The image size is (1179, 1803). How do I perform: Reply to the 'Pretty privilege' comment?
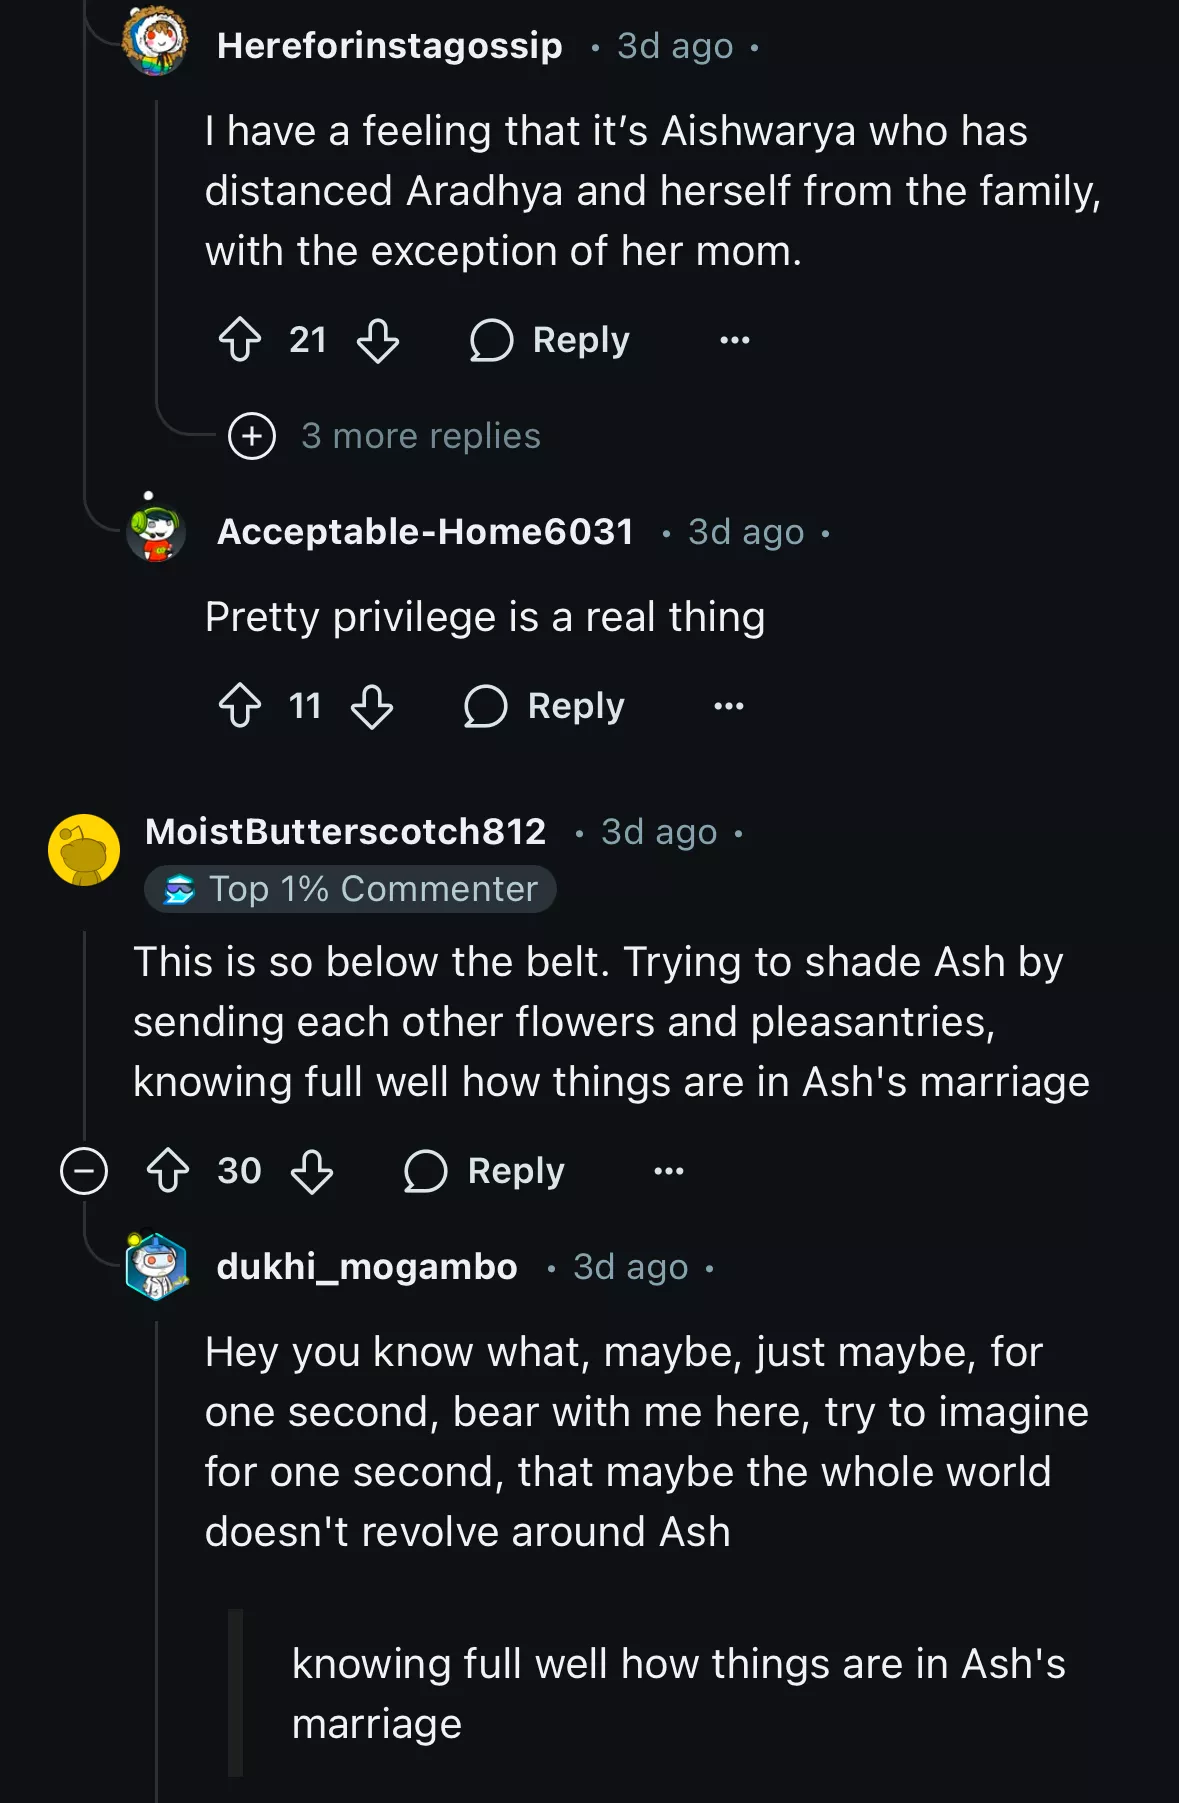point(545,706)
